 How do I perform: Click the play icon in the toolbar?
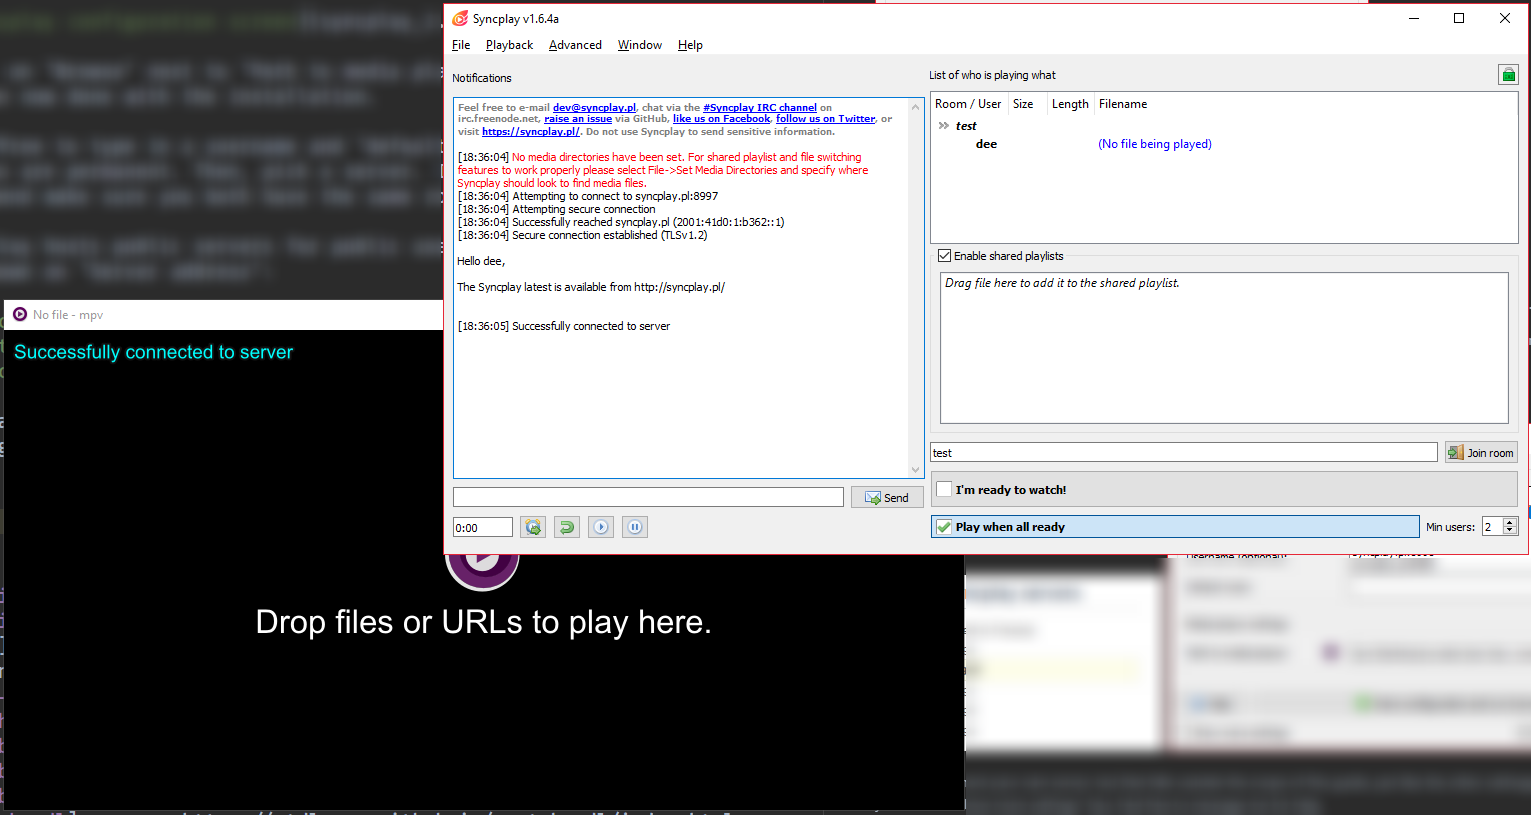pos(600,526)
